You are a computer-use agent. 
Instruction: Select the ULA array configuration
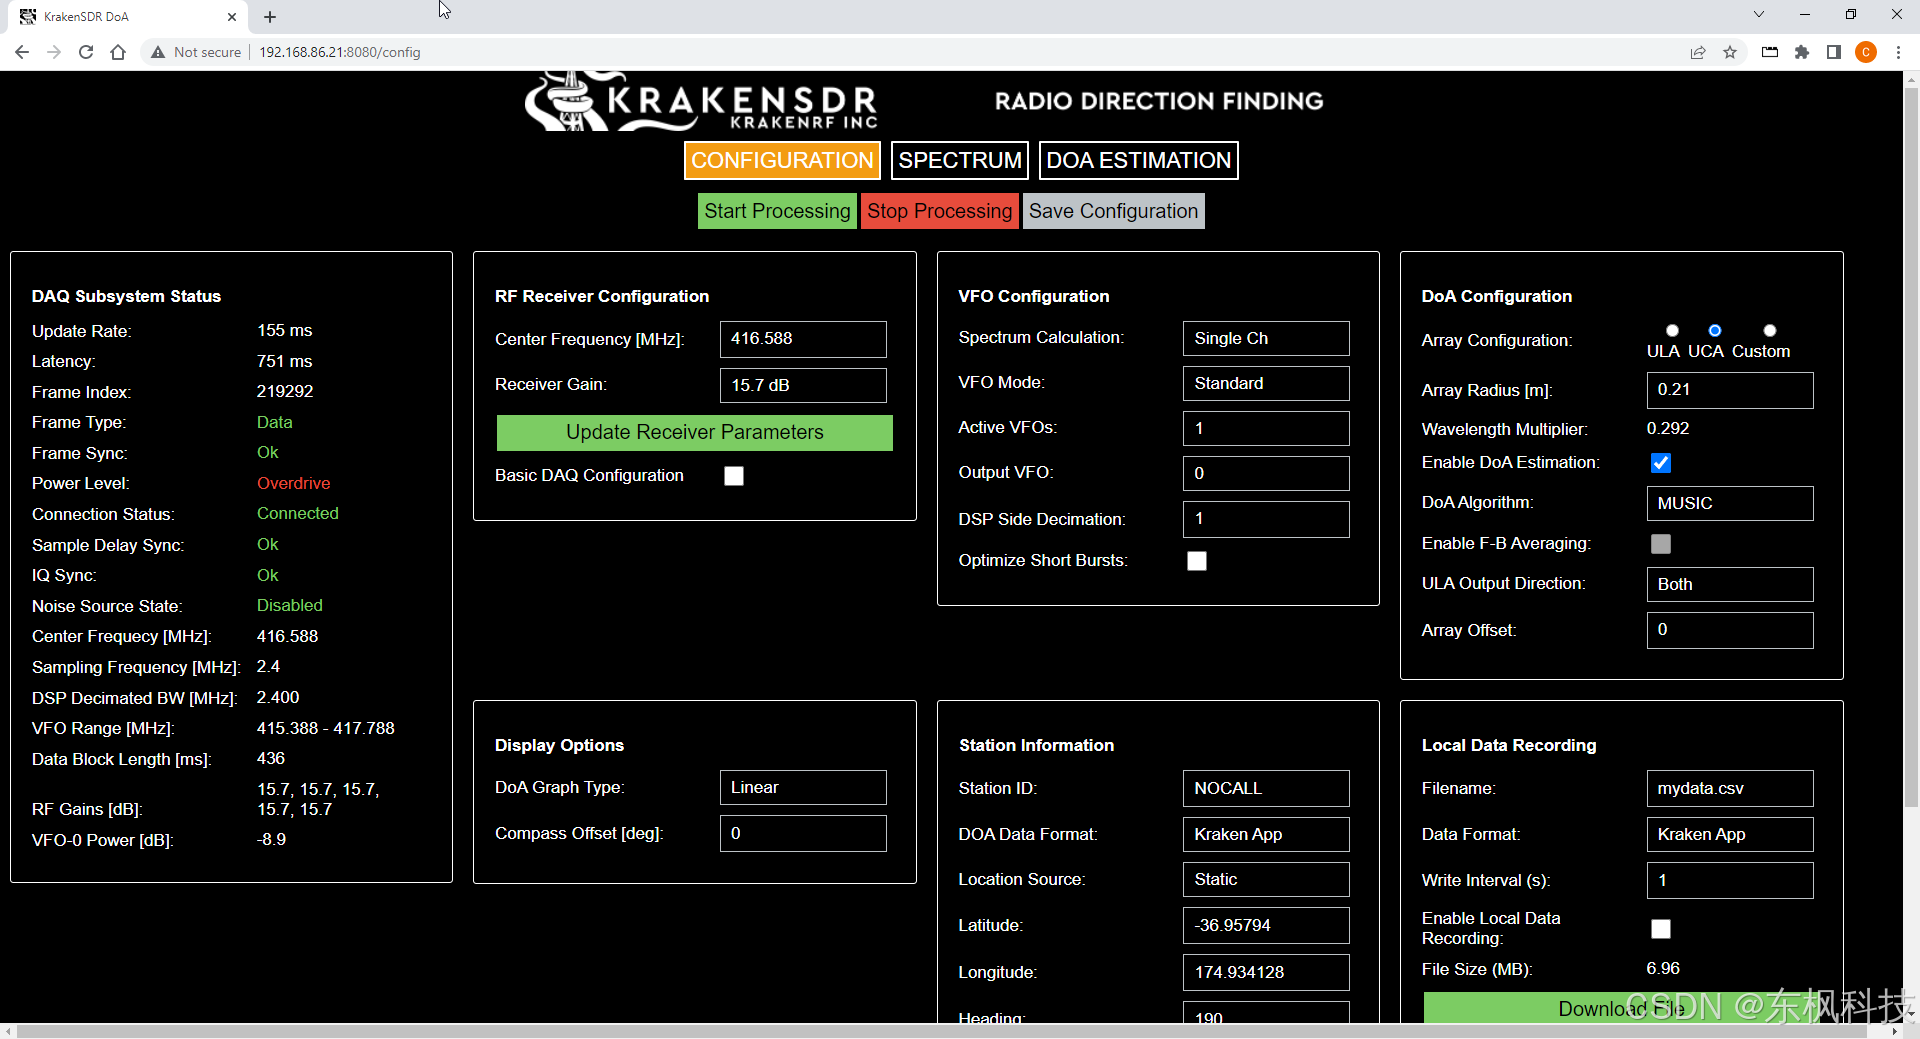[x=1672, y=330]
